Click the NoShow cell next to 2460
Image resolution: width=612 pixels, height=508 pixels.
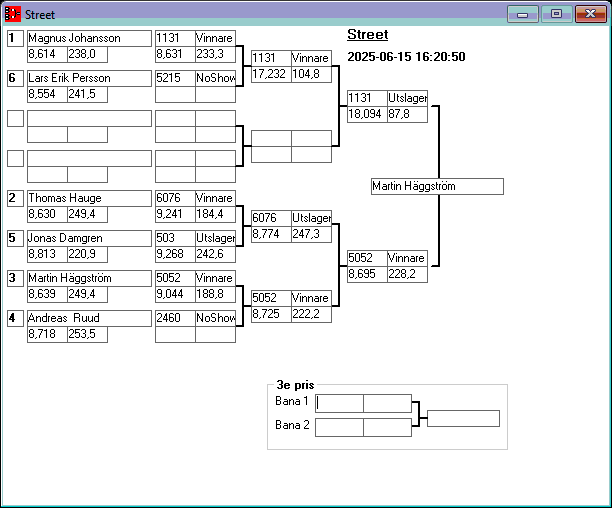point(215,318)
